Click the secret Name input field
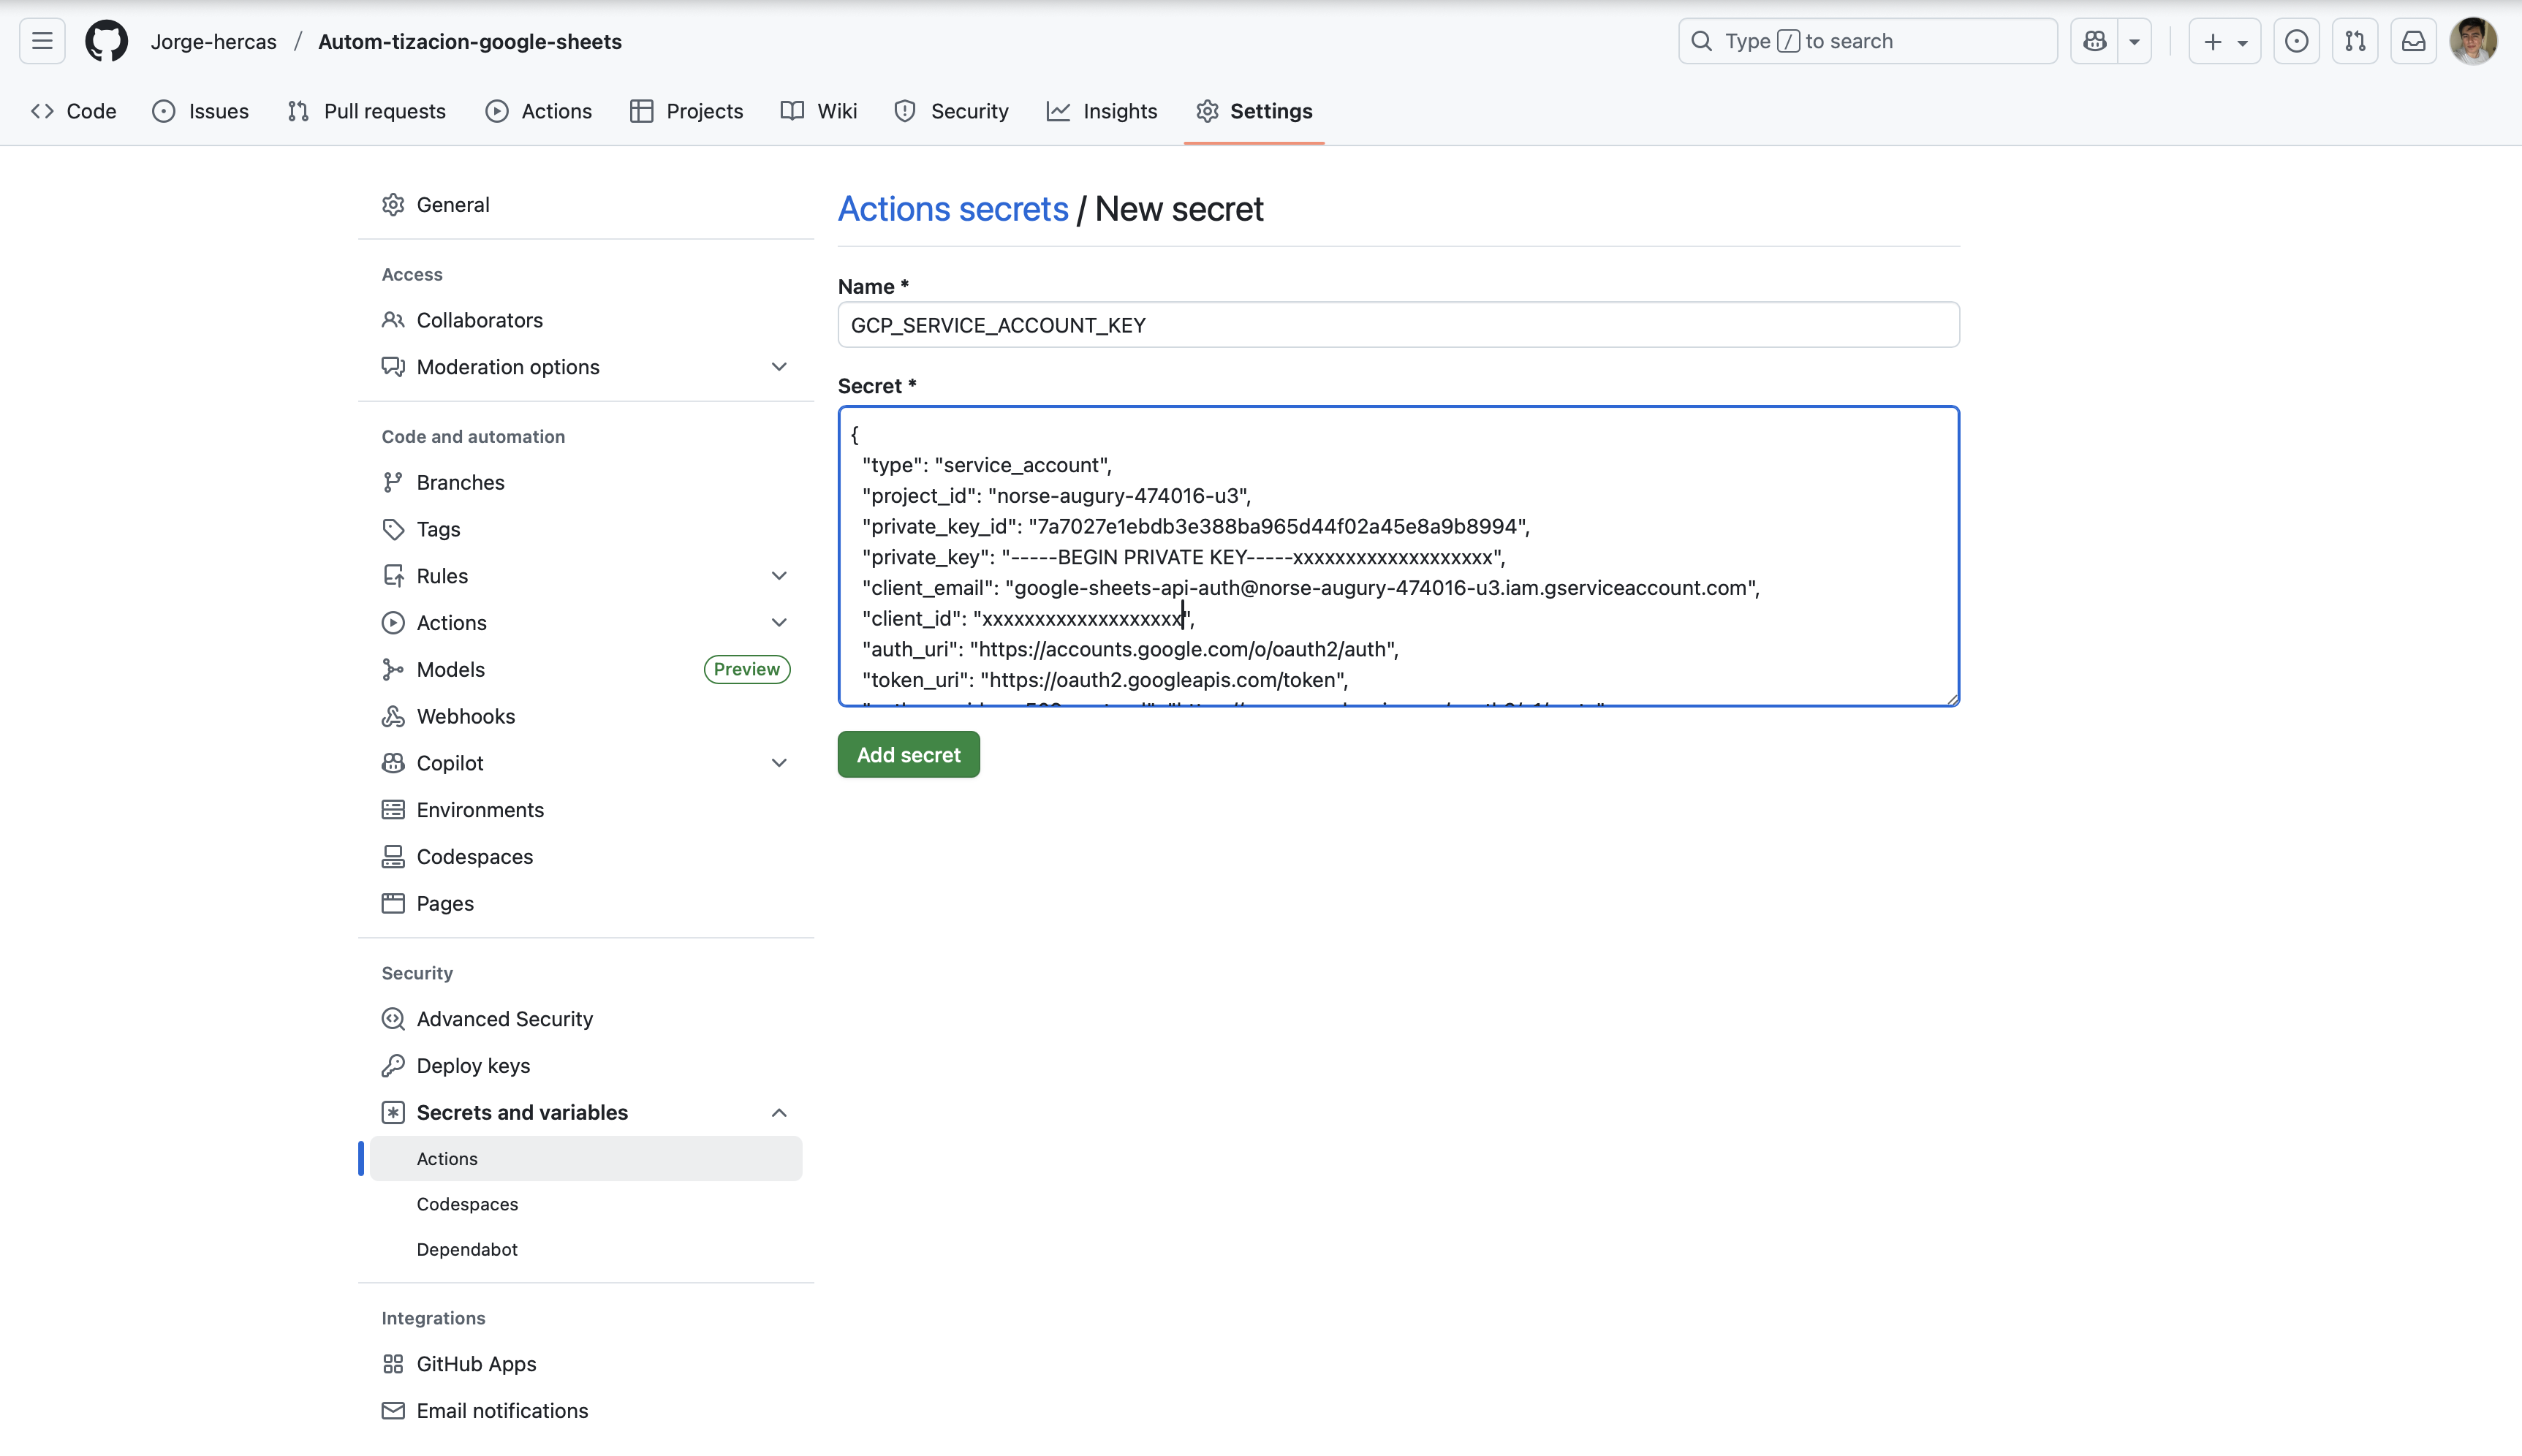2522x1456 pixels. 1398,325
